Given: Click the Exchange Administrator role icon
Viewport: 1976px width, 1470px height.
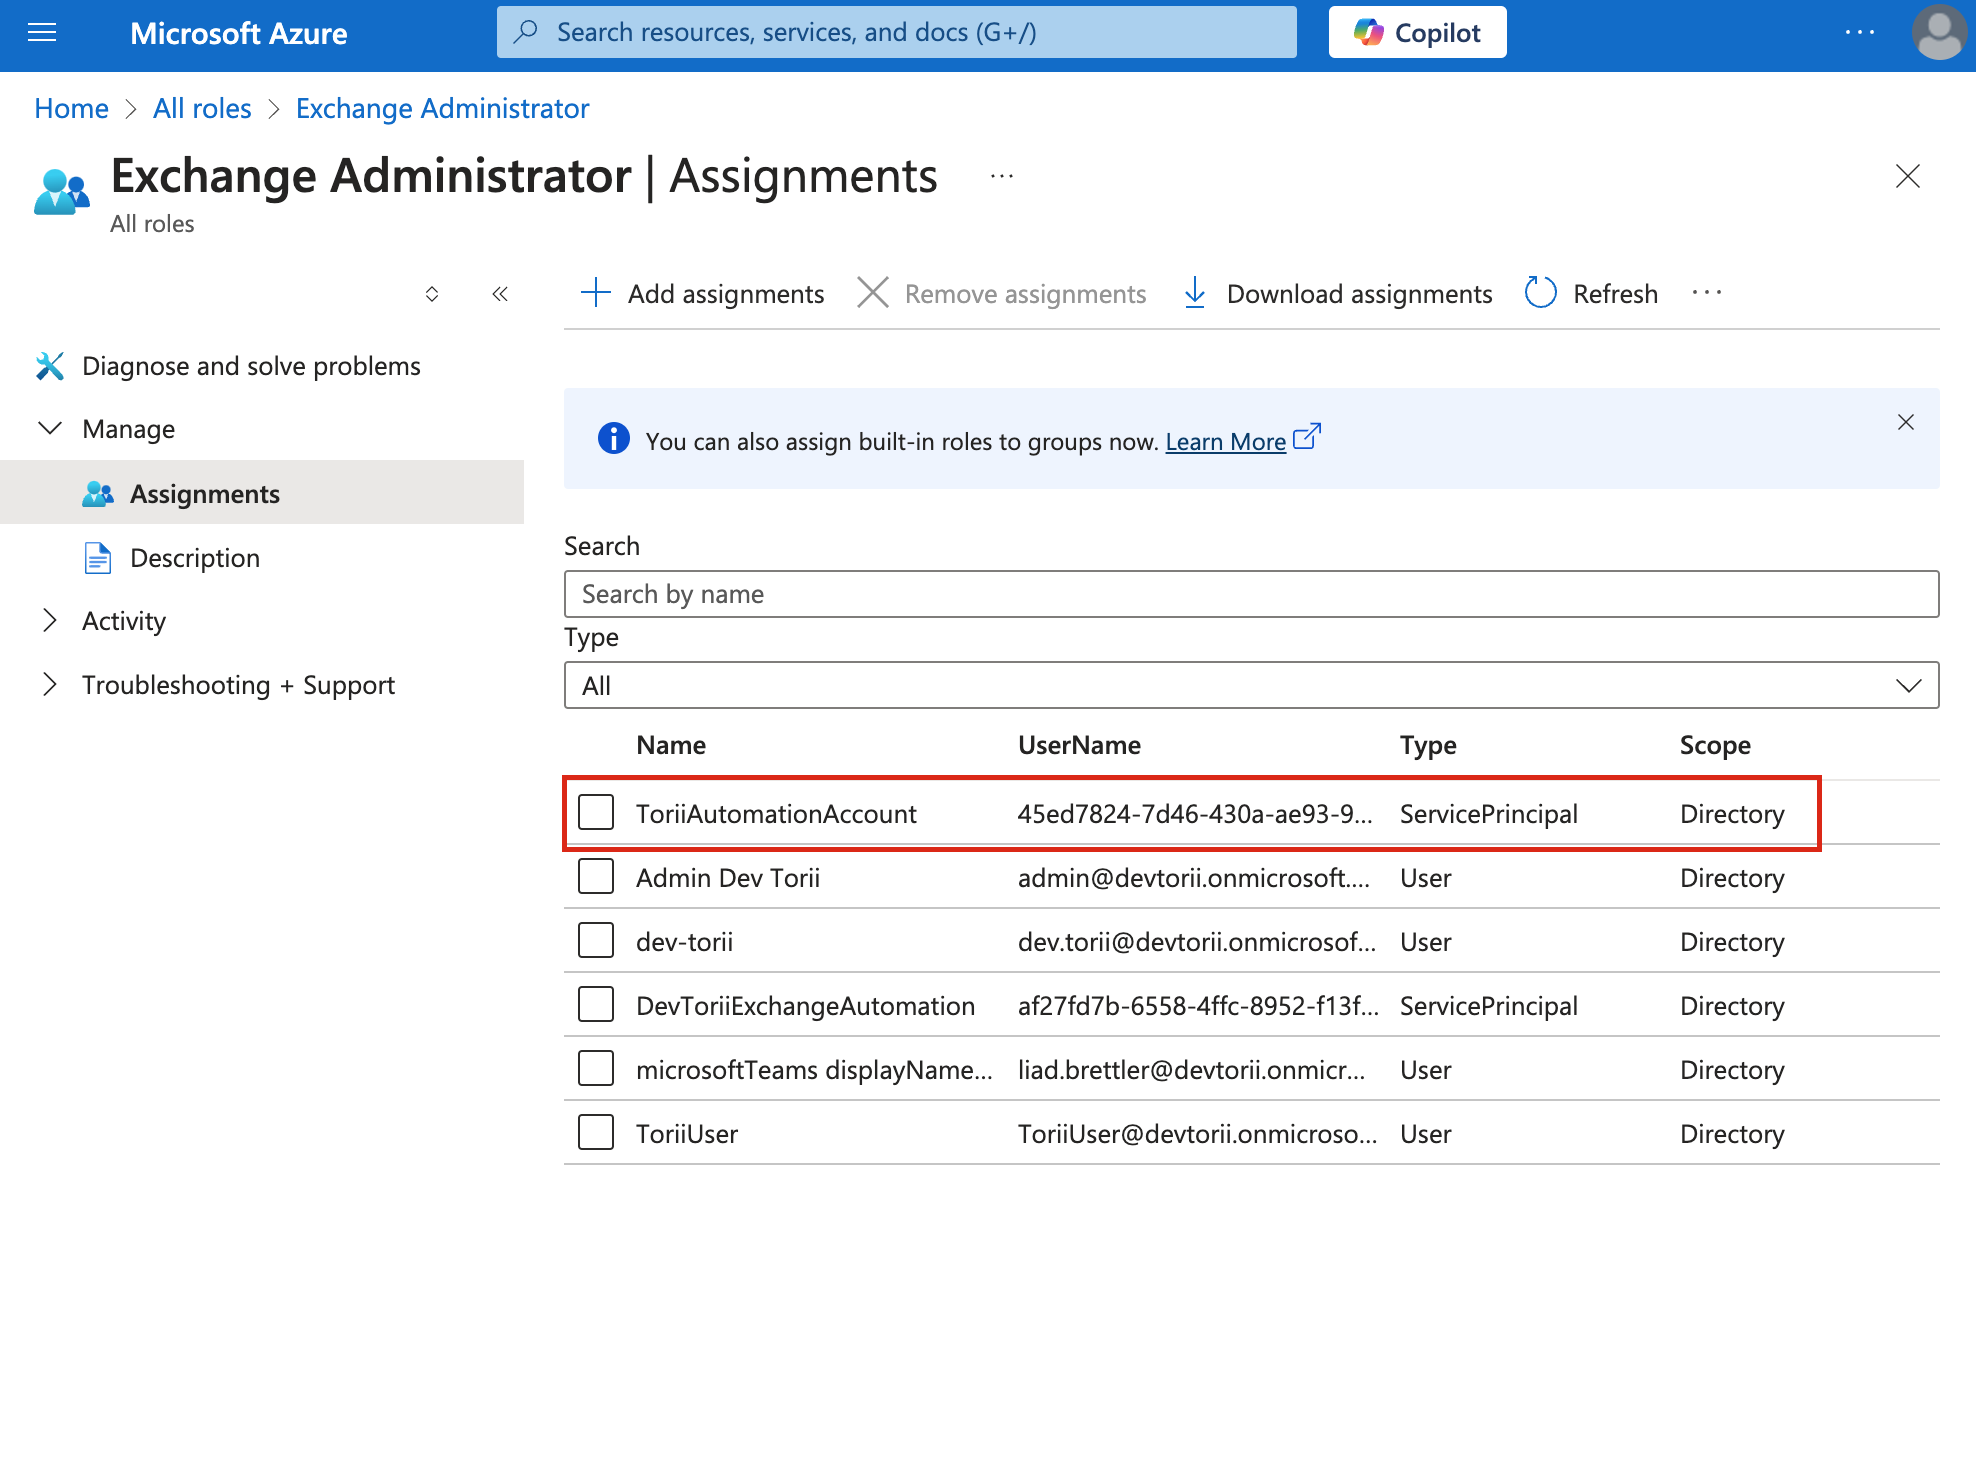Looking at the screenshot, I should click(x=62, y=191).
